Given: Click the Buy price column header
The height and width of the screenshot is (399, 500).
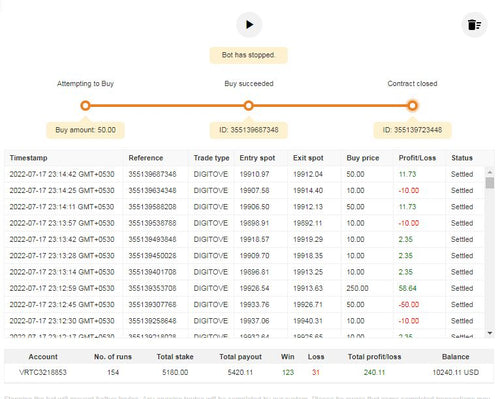Looking at the screenshot, I should (363, 158).
